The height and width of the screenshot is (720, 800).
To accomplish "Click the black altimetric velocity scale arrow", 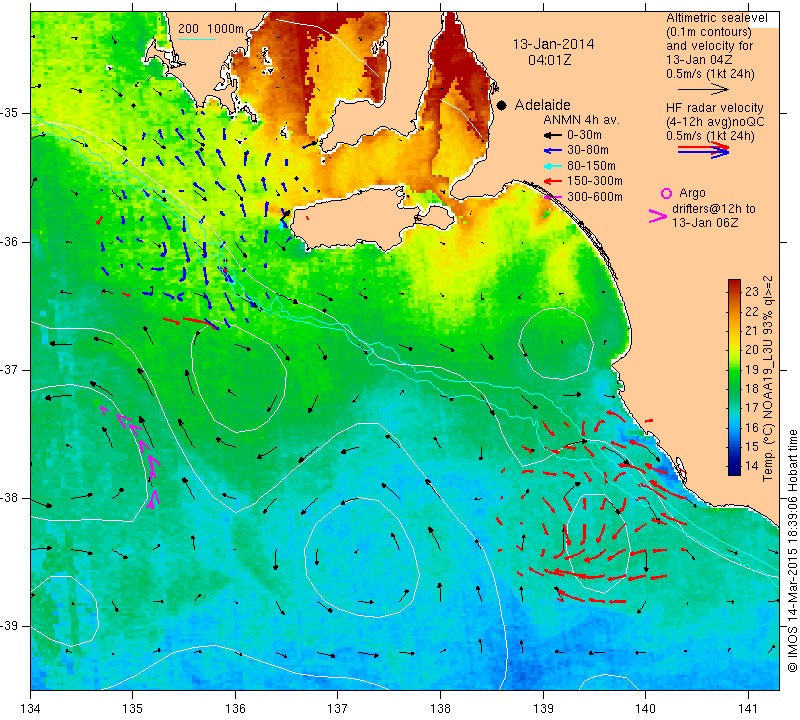I will pos(704,89).
